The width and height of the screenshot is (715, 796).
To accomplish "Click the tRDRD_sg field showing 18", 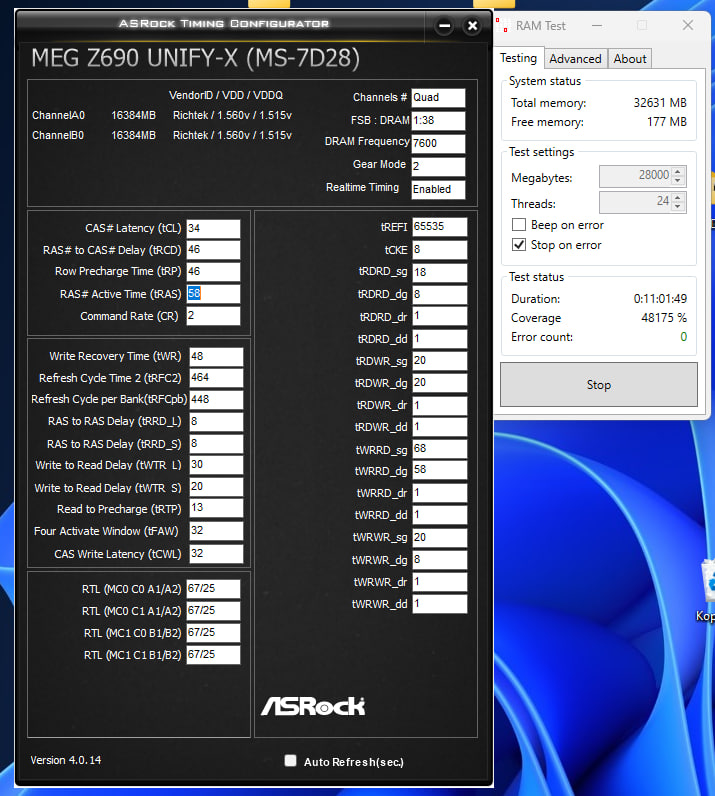I will point(439,273).
